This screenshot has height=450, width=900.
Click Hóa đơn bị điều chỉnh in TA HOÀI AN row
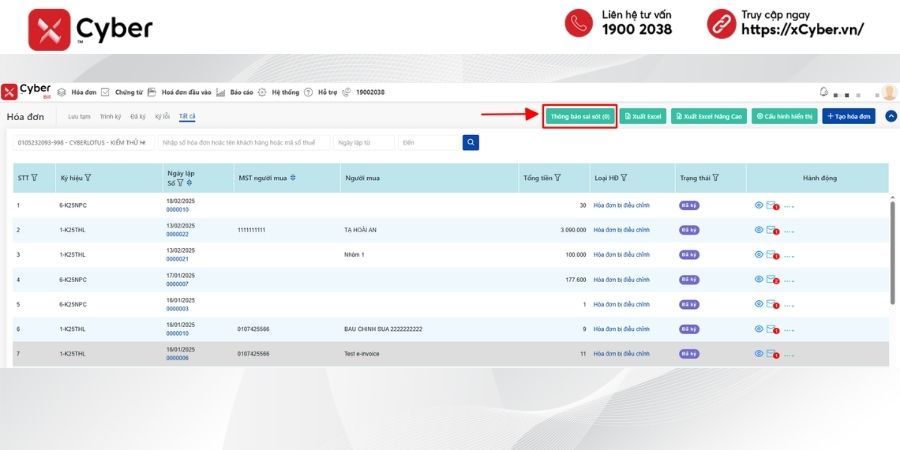pos(622,230)
